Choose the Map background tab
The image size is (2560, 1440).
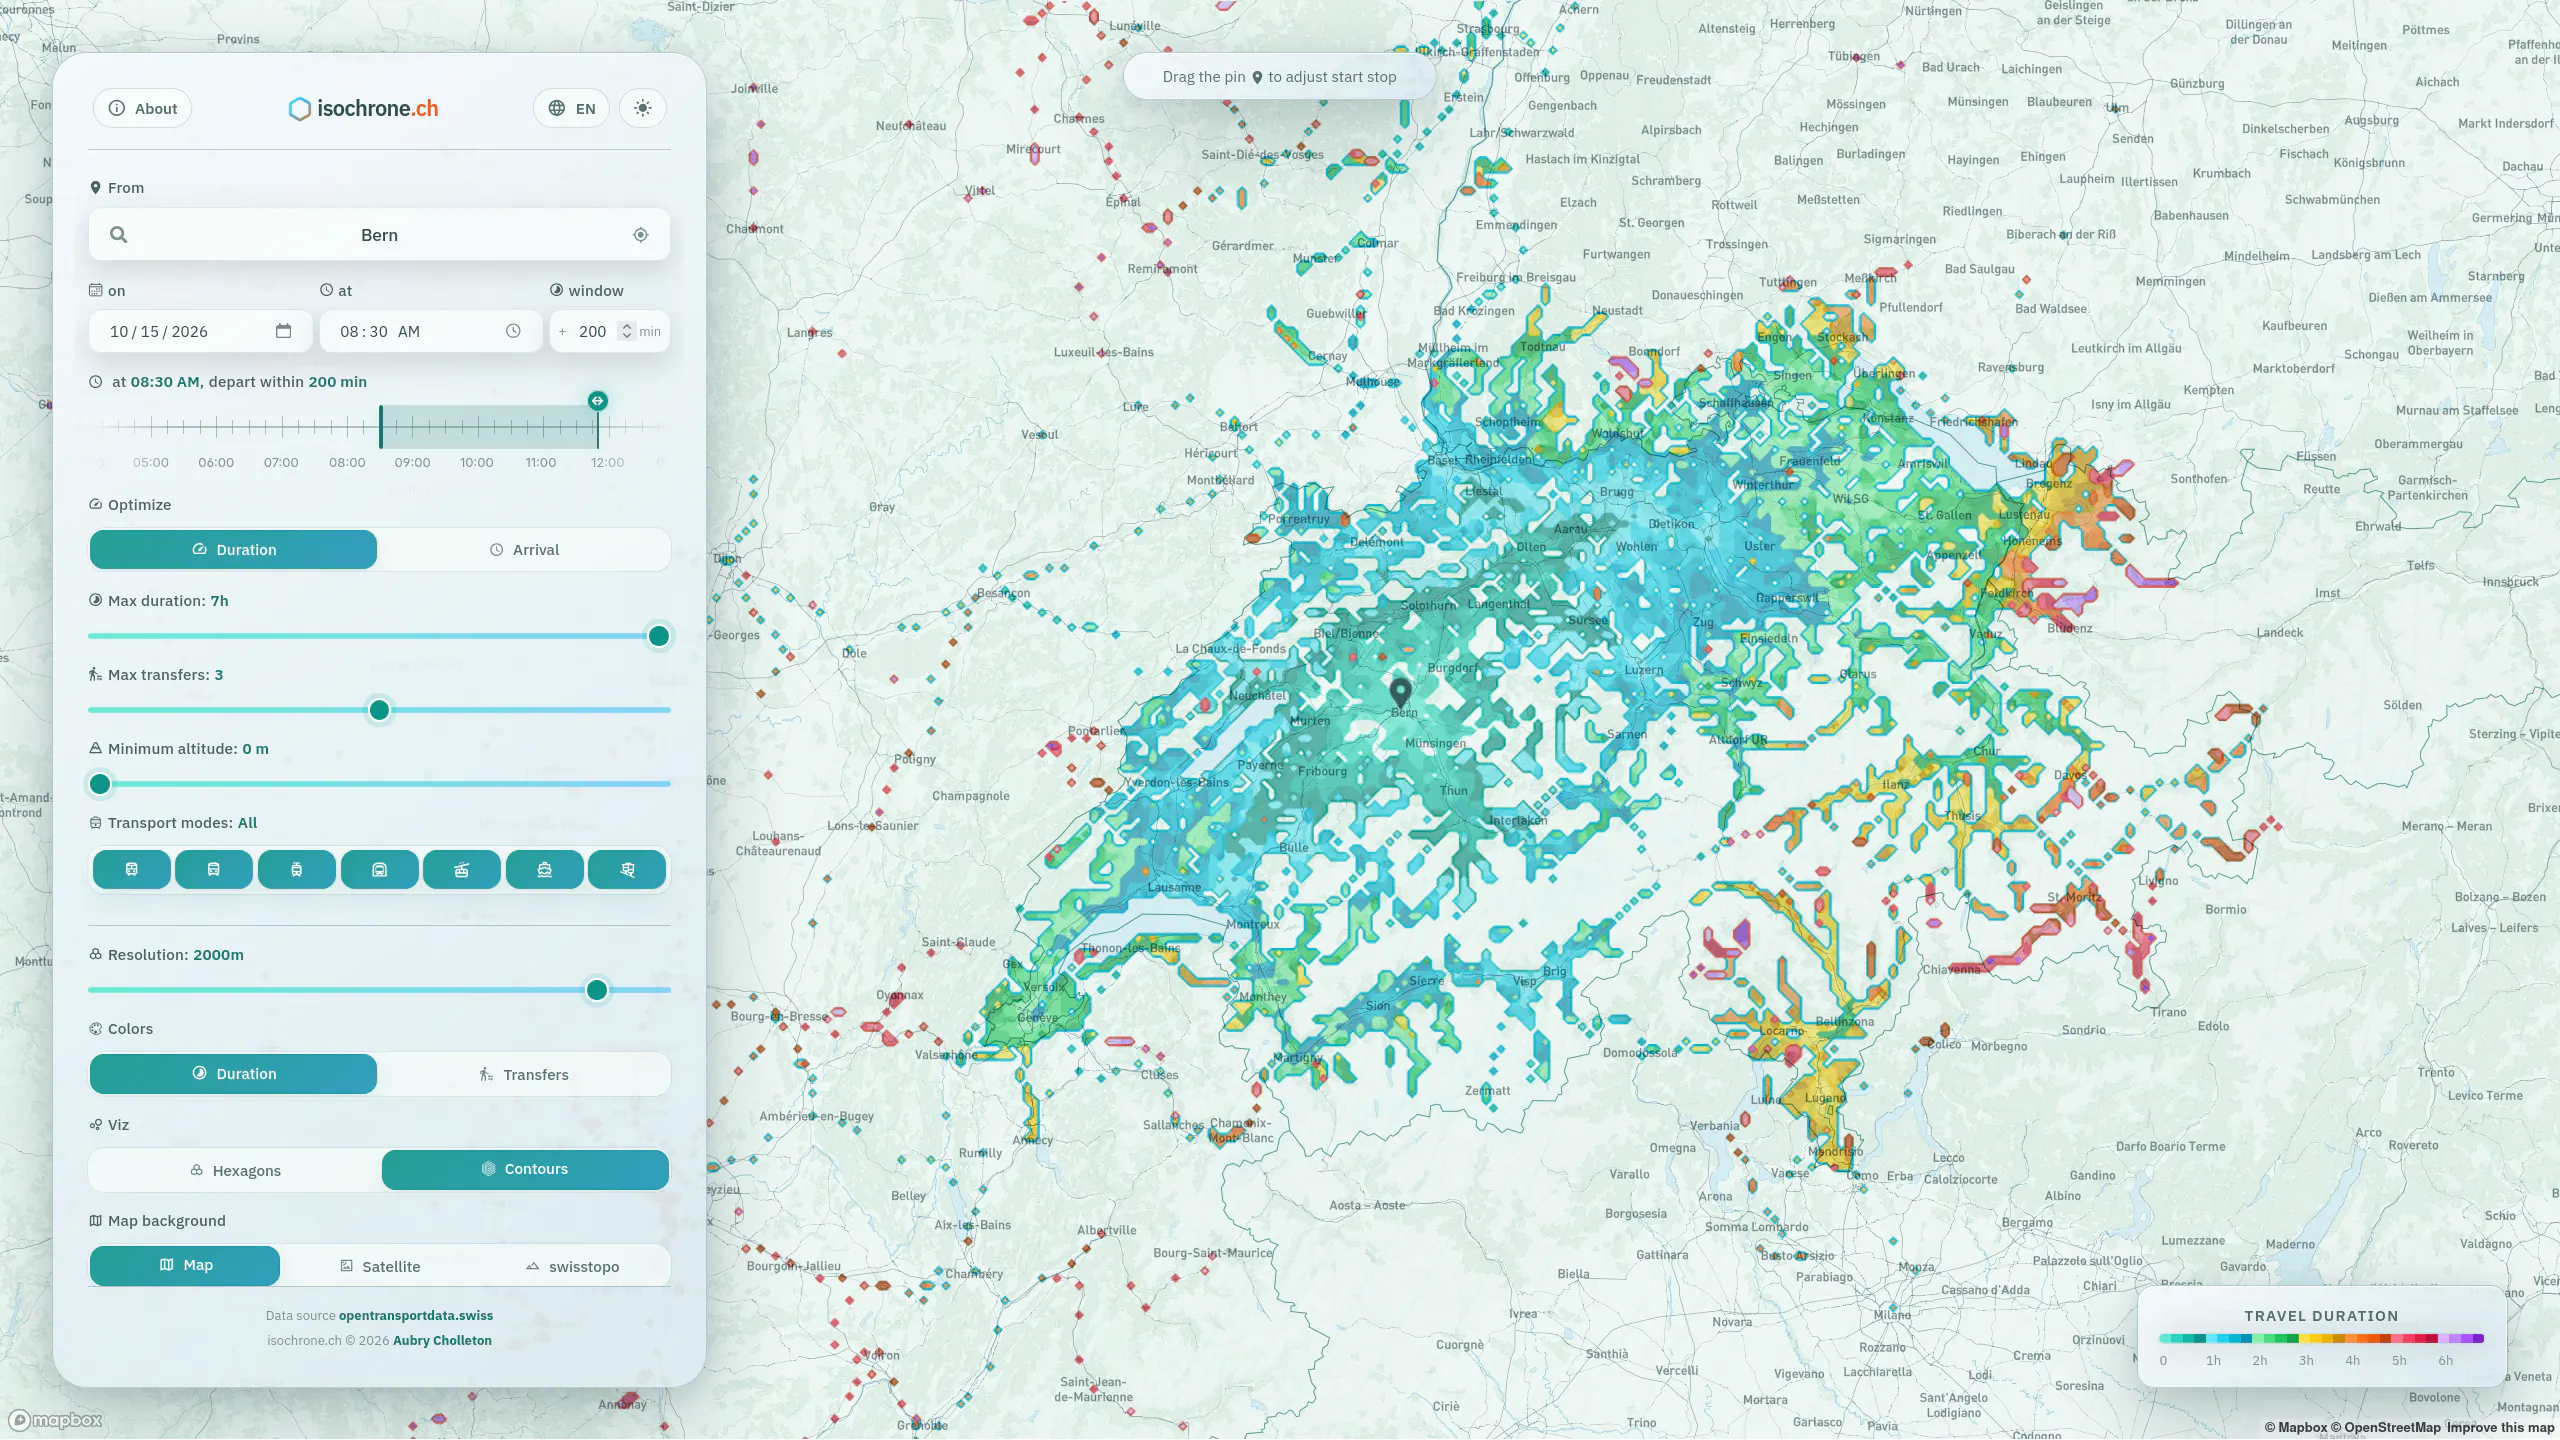(x=185, y=1266)
